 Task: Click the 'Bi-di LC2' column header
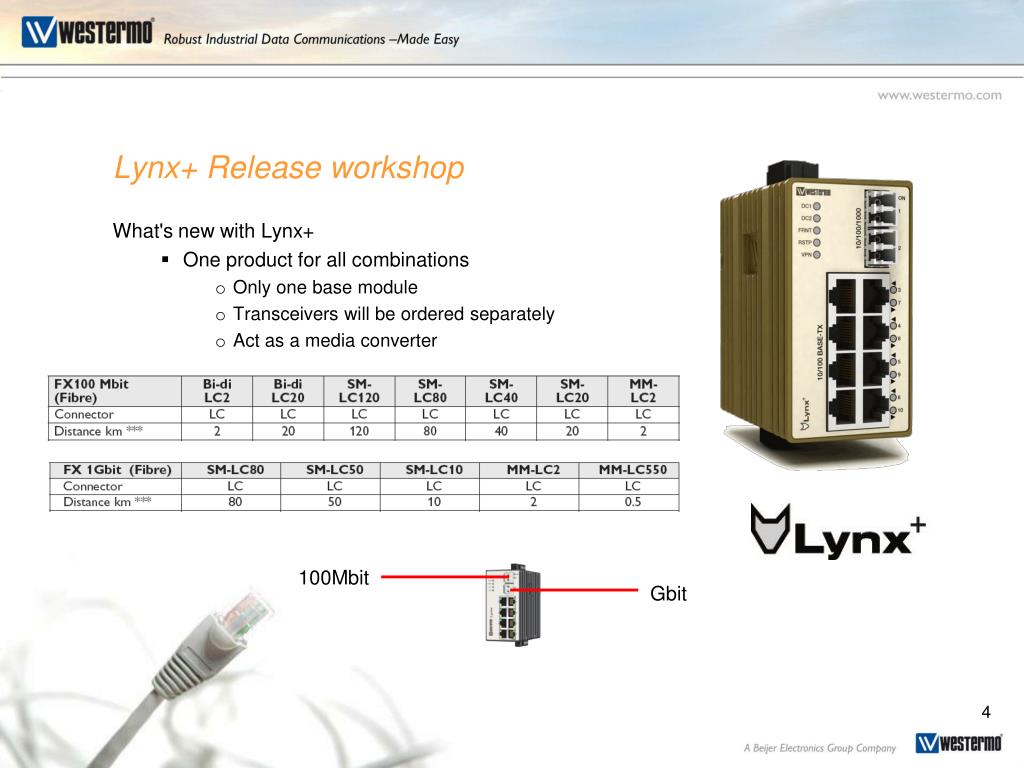[x=217, y=391]
